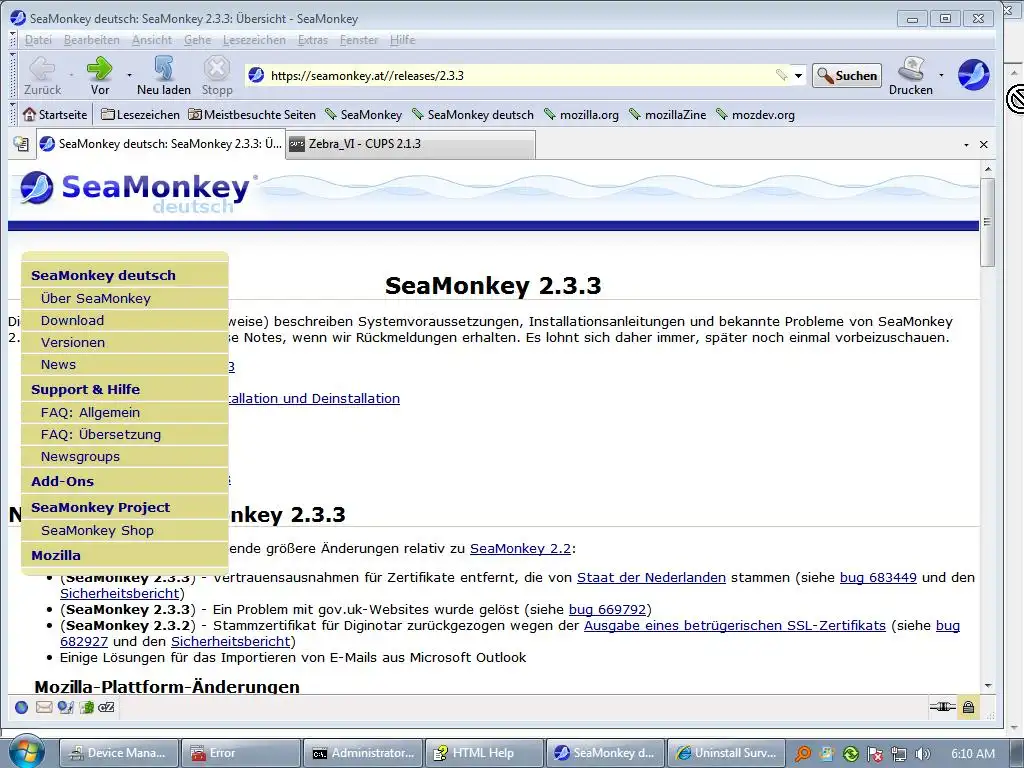
Task: Click the 6:10 AM taskbar clock
Action: 973,754
